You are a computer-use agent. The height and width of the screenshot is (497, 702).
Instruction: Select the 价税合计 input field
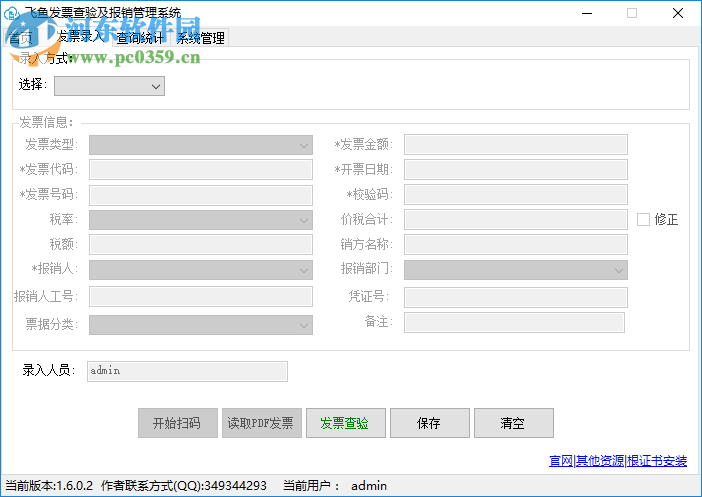click(x=516, y=219)
